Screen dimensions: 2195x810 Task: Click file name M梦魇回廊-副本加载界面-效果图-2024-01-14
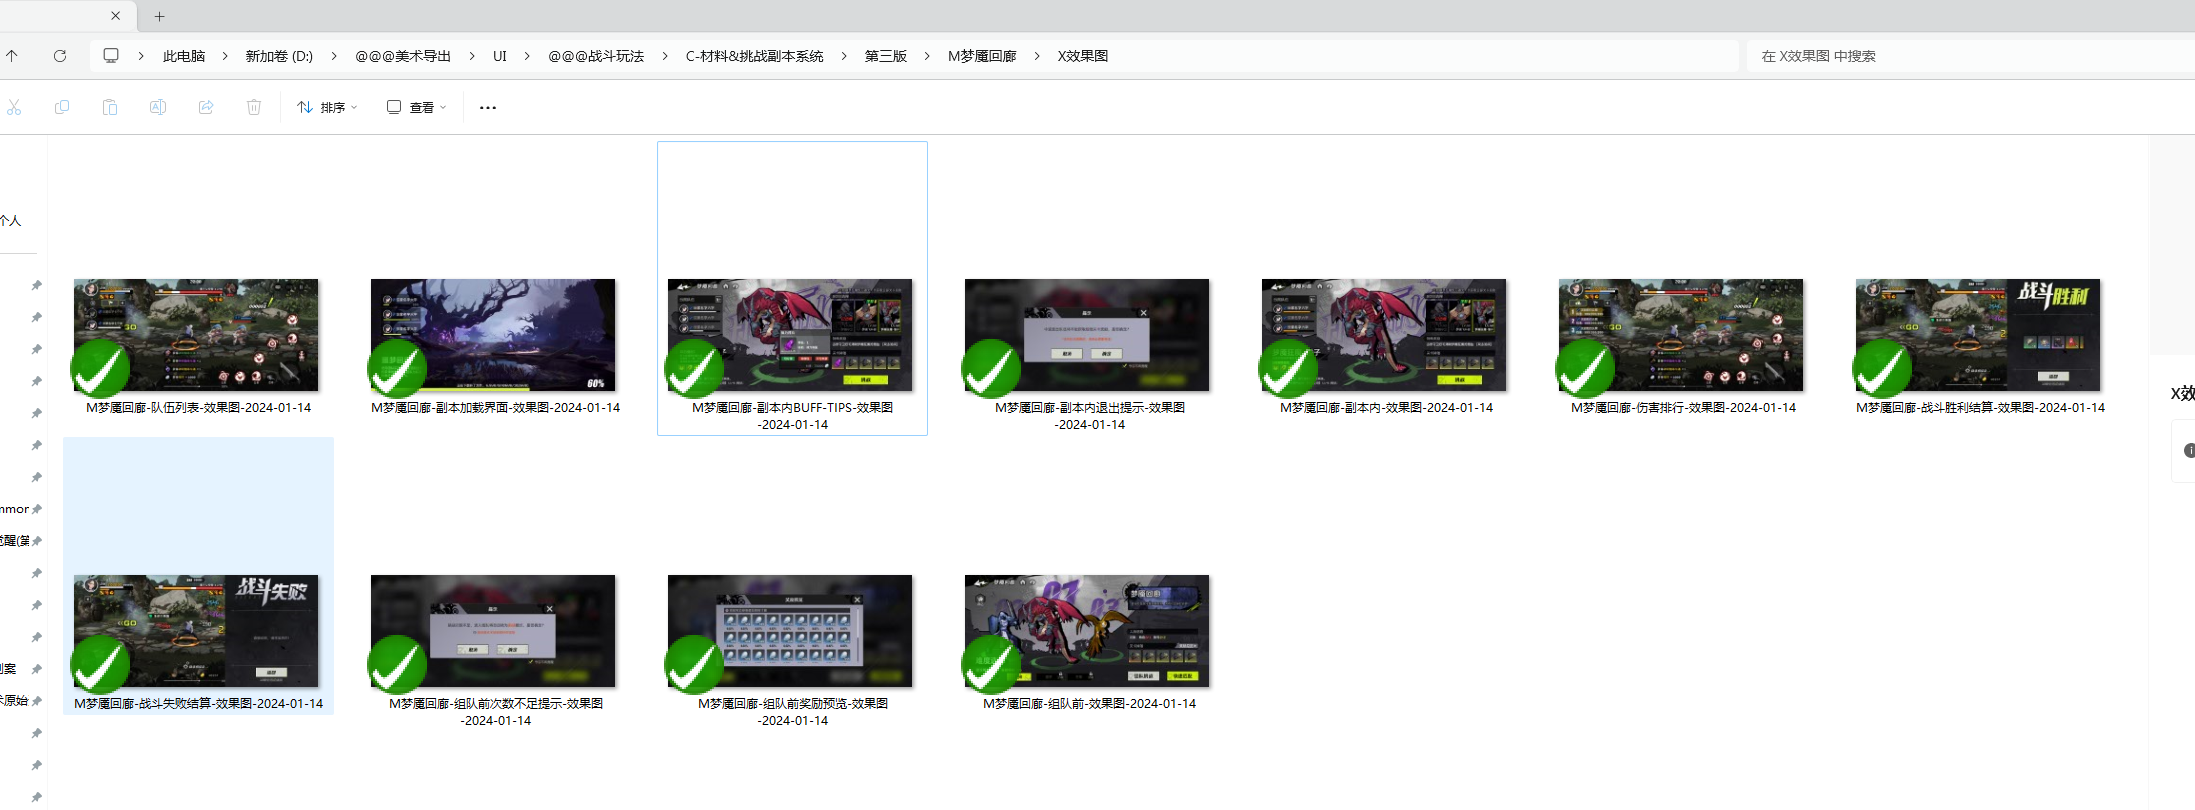coord(496,408)
